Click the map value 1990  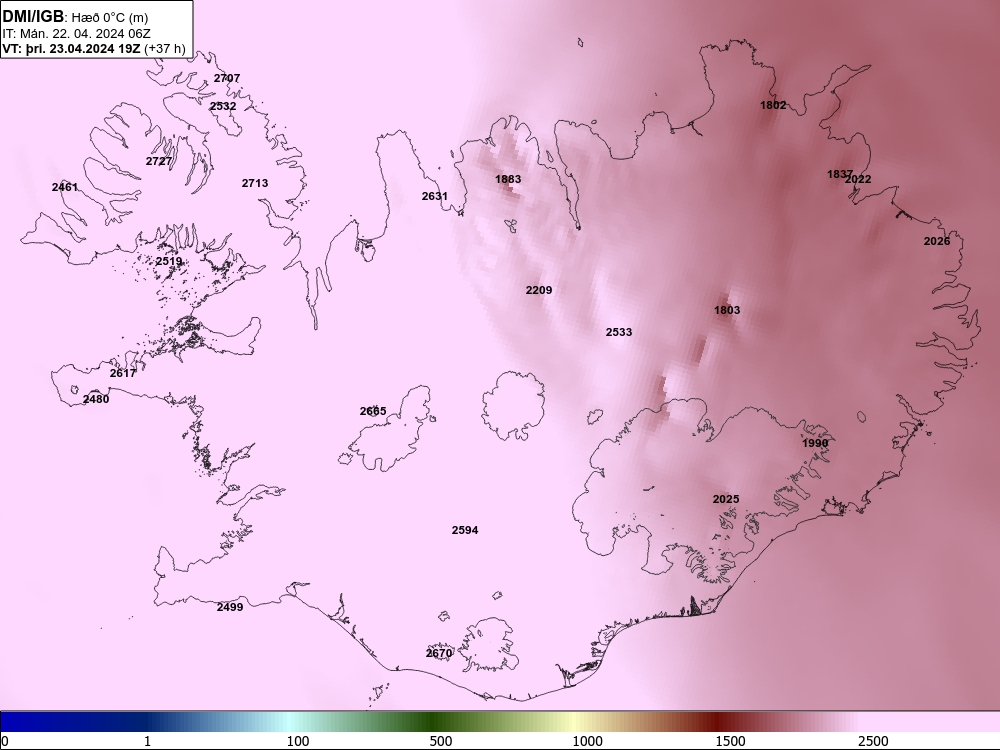click(x=815, y=443)
